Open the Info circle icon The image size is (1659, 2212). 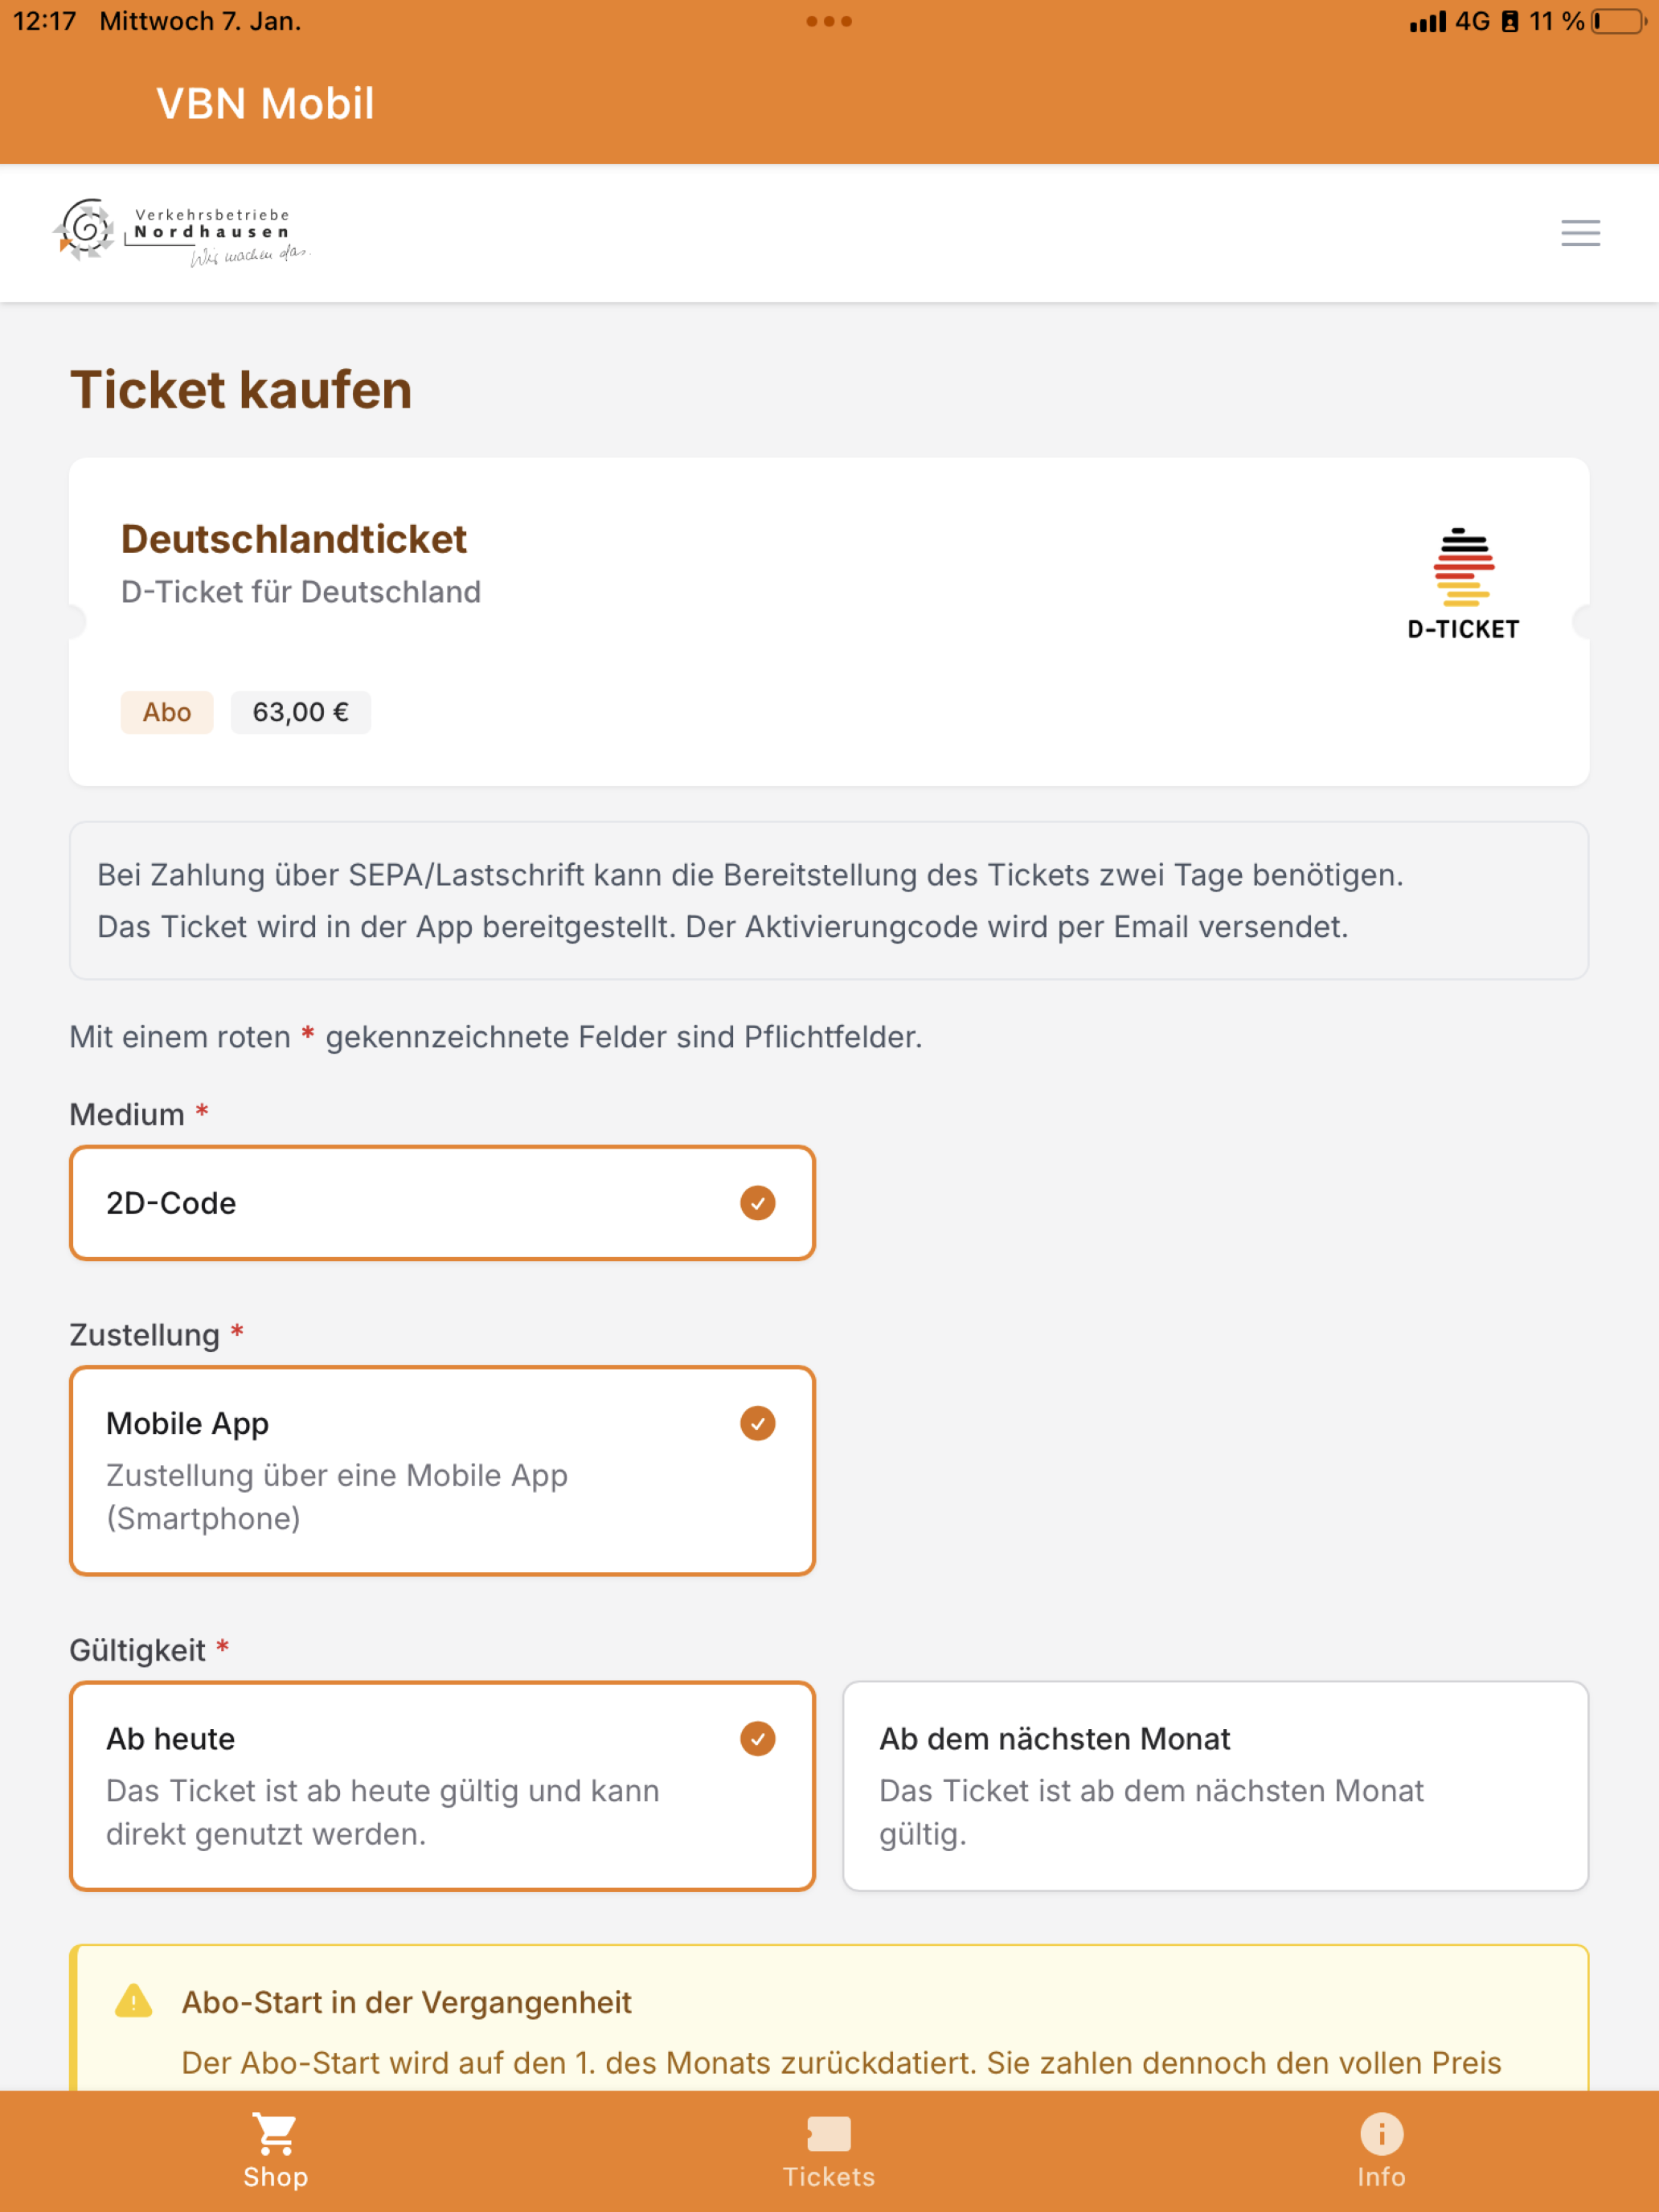click(1381, 2133)
